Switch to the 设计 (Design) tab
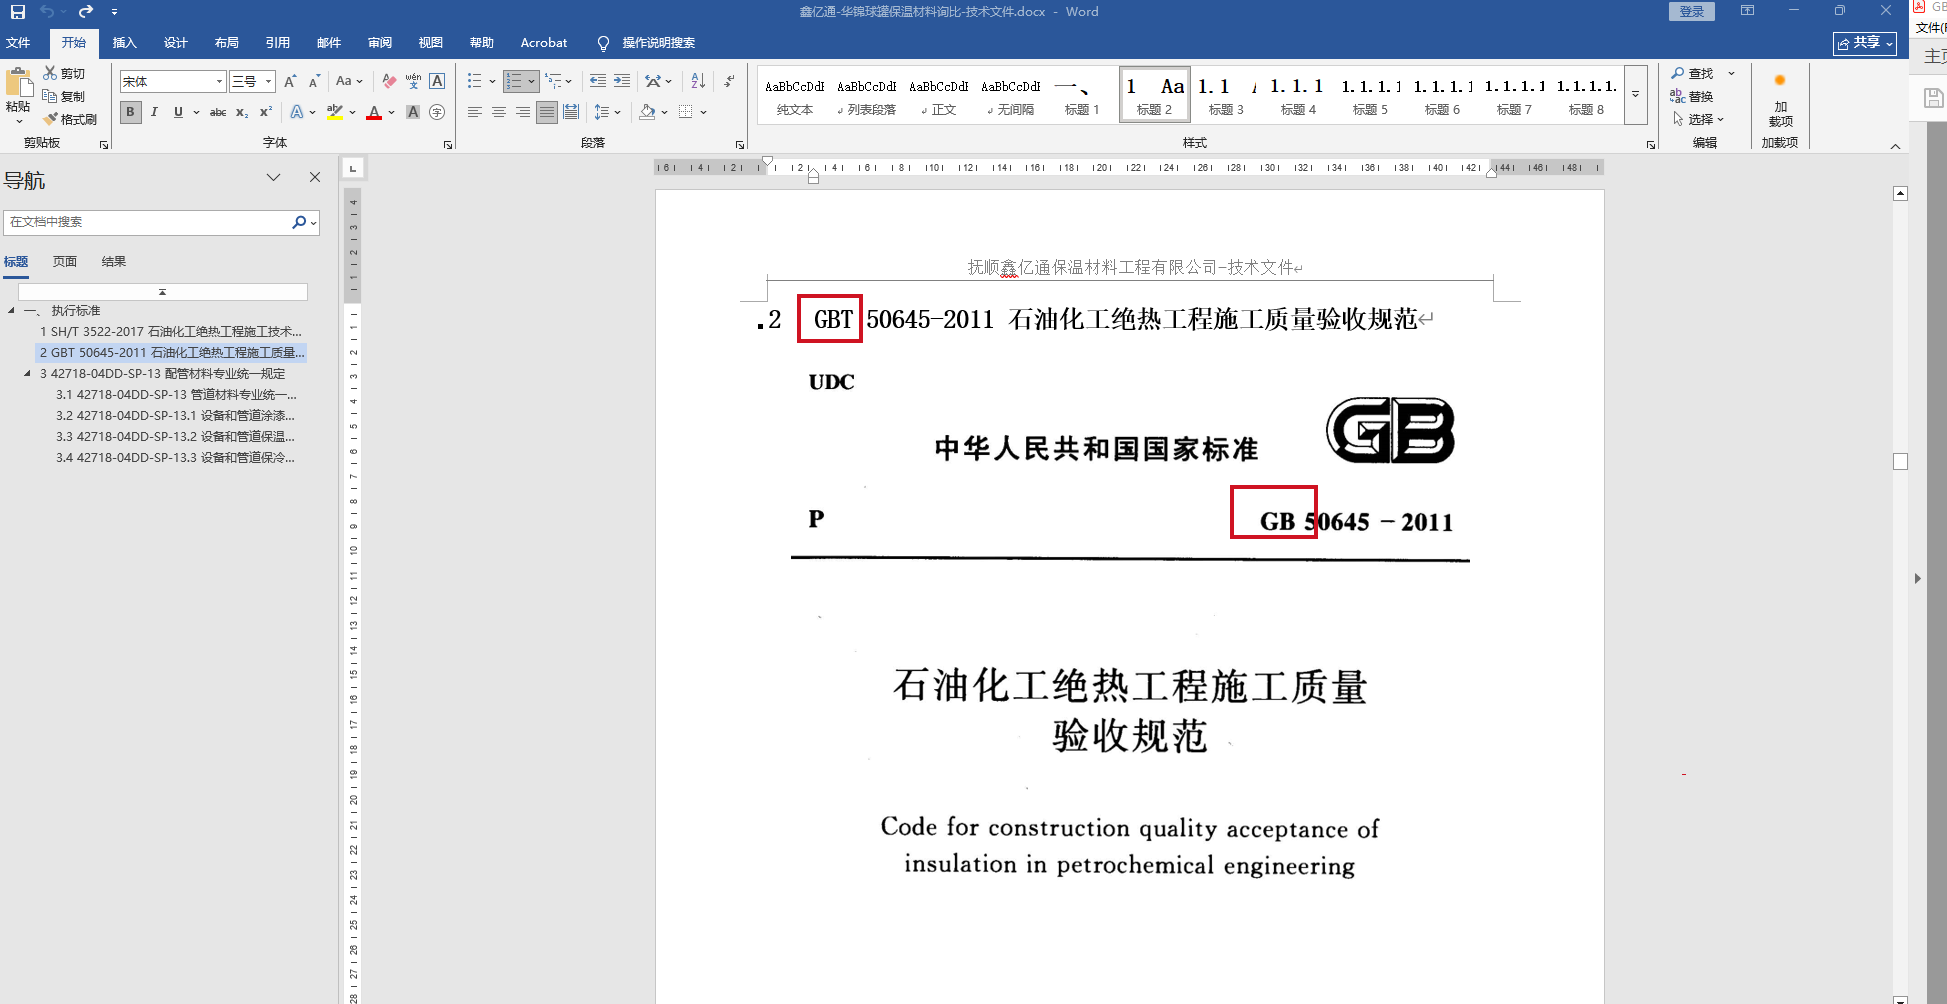 pyautogui.click(x=175, y=43)
